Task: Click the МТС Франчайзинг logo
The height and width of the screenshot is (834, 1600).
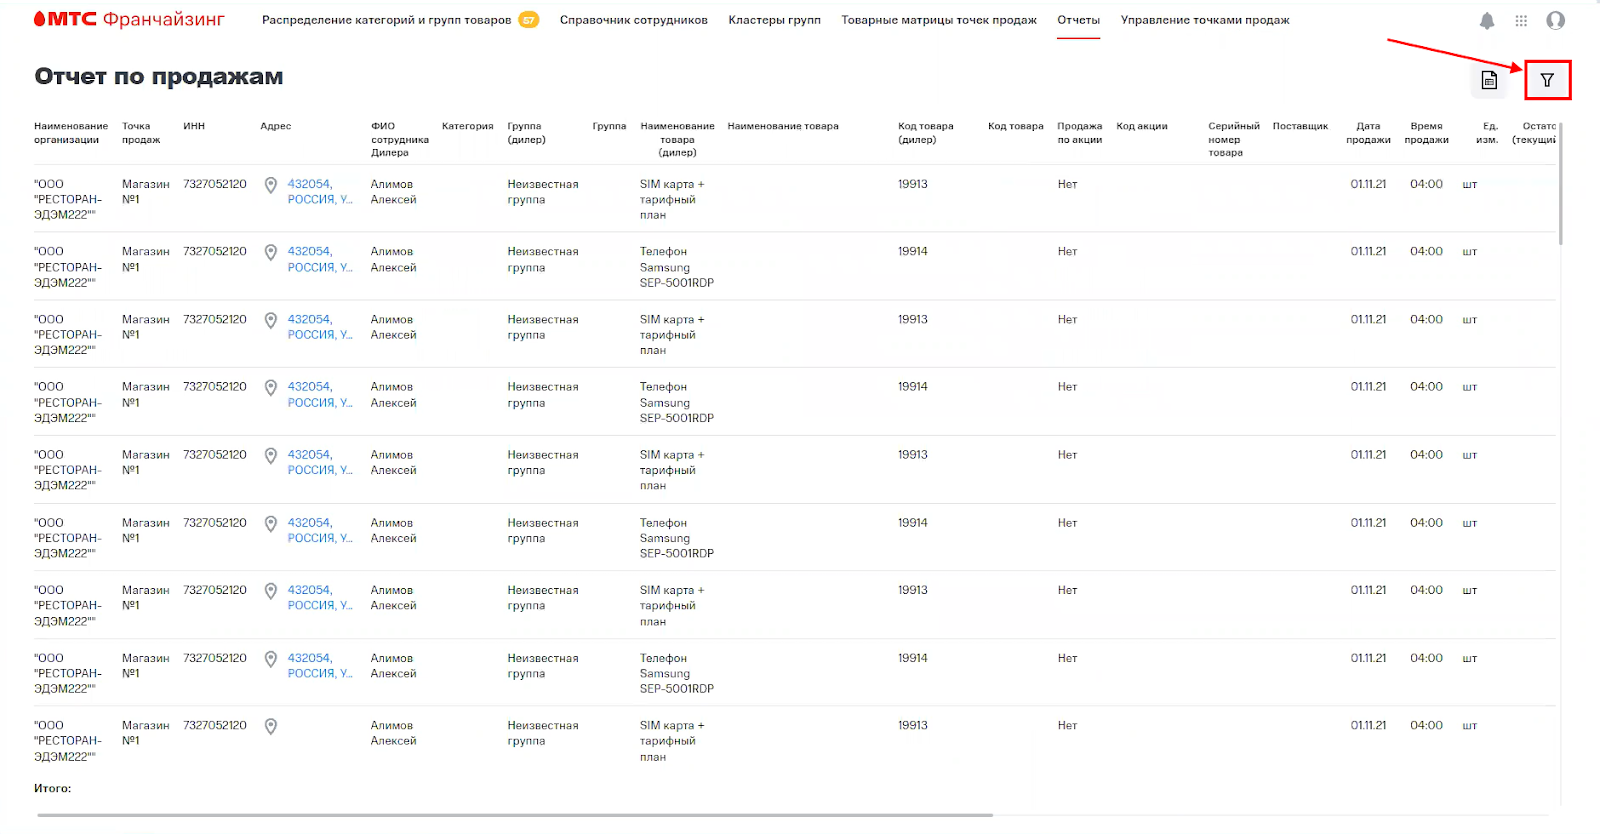Action: 129,19
